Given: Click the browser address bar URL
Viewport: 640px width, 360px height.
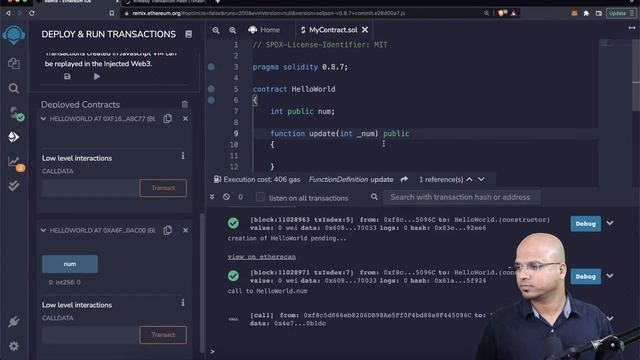Looking at the screenshot, I should tap(268, 13).
